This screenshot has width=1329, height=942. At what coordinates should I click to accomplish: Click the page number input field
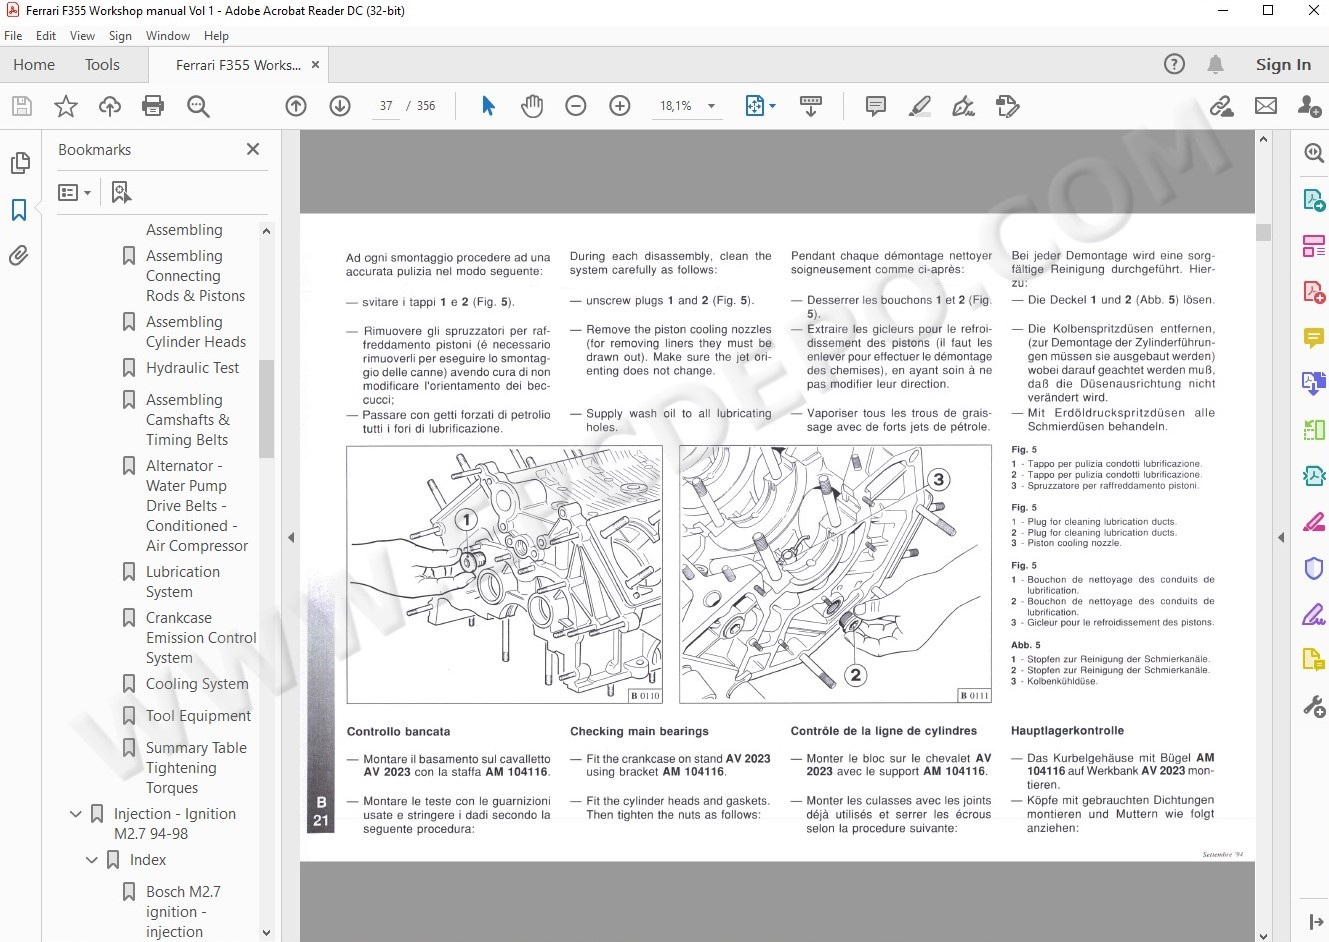[x=386, y=106]
